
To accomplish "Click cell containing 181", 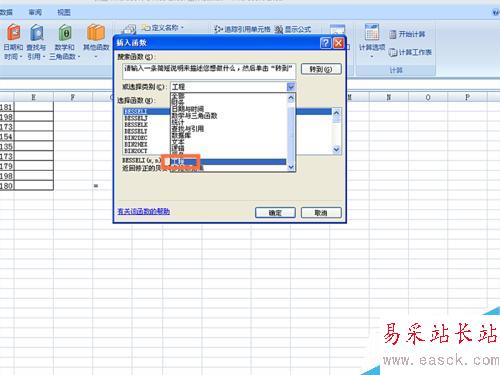I will pos(7,107).
